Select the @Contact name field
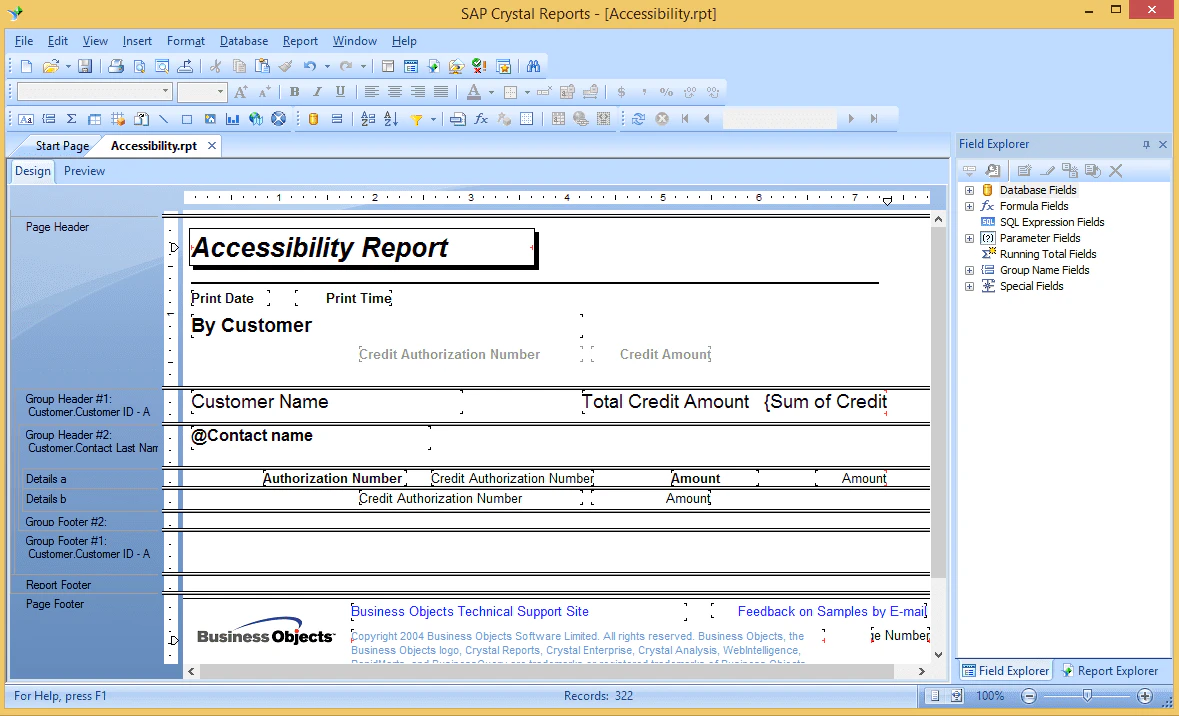 click(x=311, y=436)
